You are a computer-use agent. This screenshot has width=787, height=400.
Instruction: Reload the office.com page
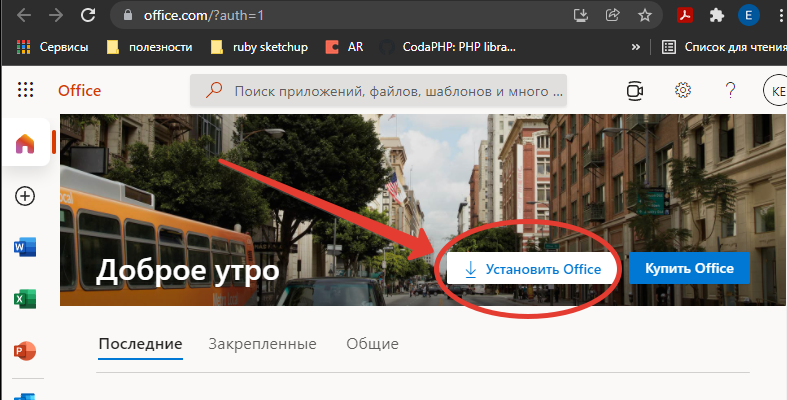point(88,16)
